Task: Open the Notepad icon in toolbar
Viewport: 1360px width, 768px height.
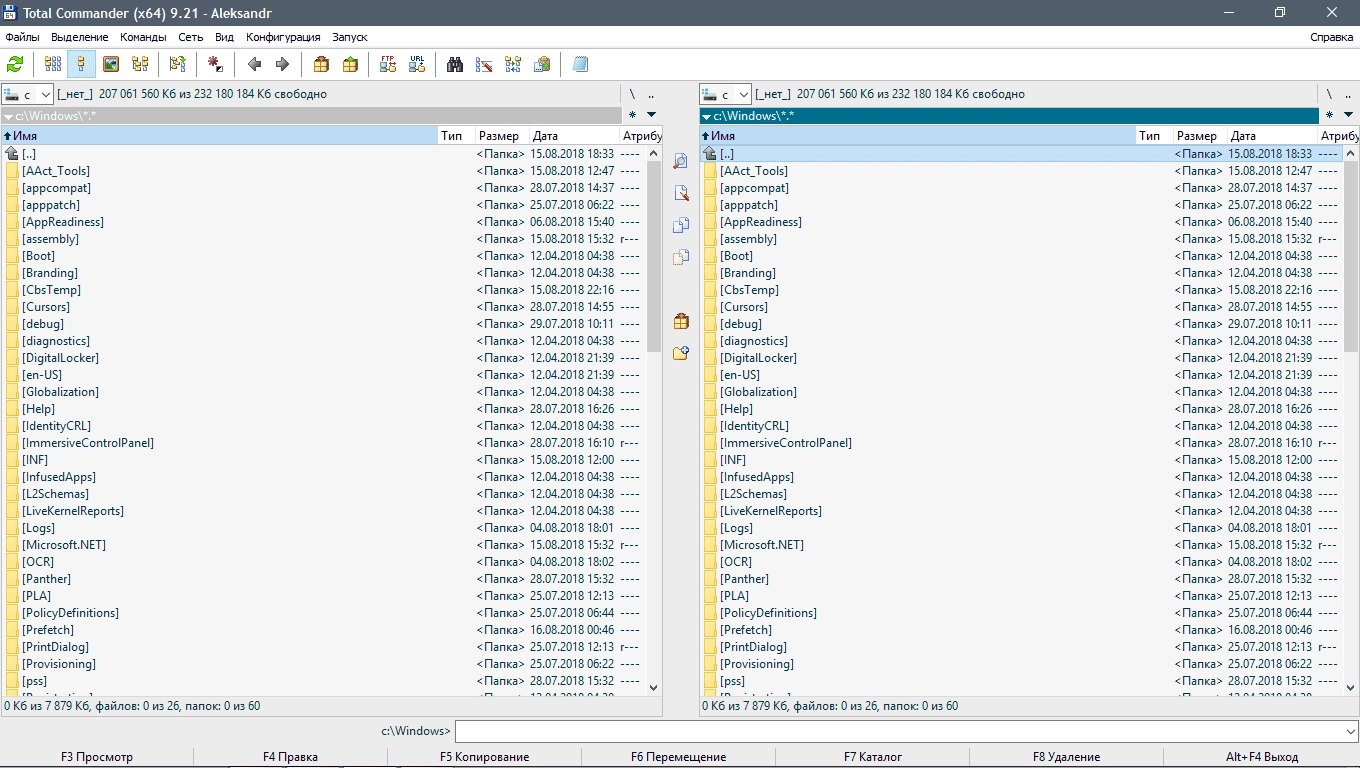Action: (580, 64)
